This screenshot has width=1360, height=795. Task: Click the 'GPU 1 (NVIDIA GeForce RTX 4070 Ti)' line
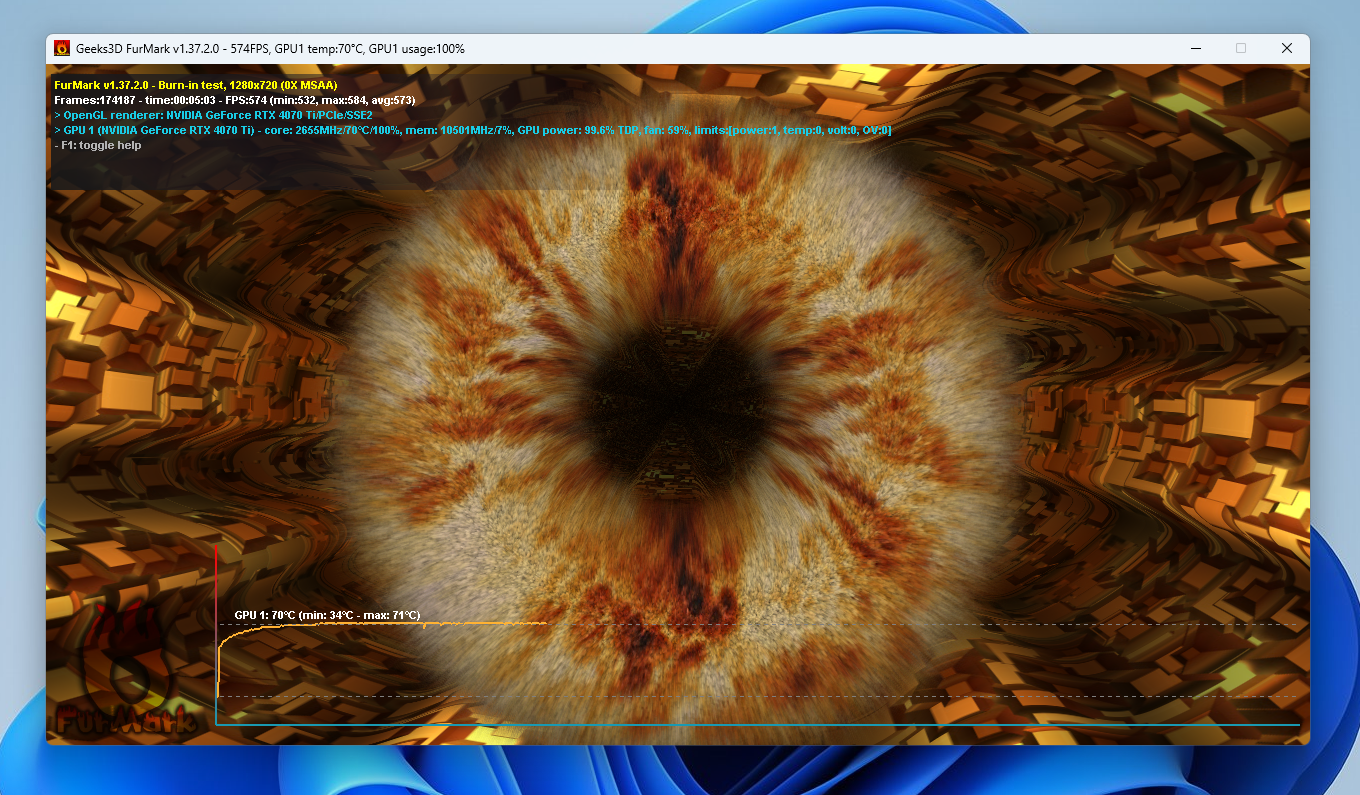473,130
